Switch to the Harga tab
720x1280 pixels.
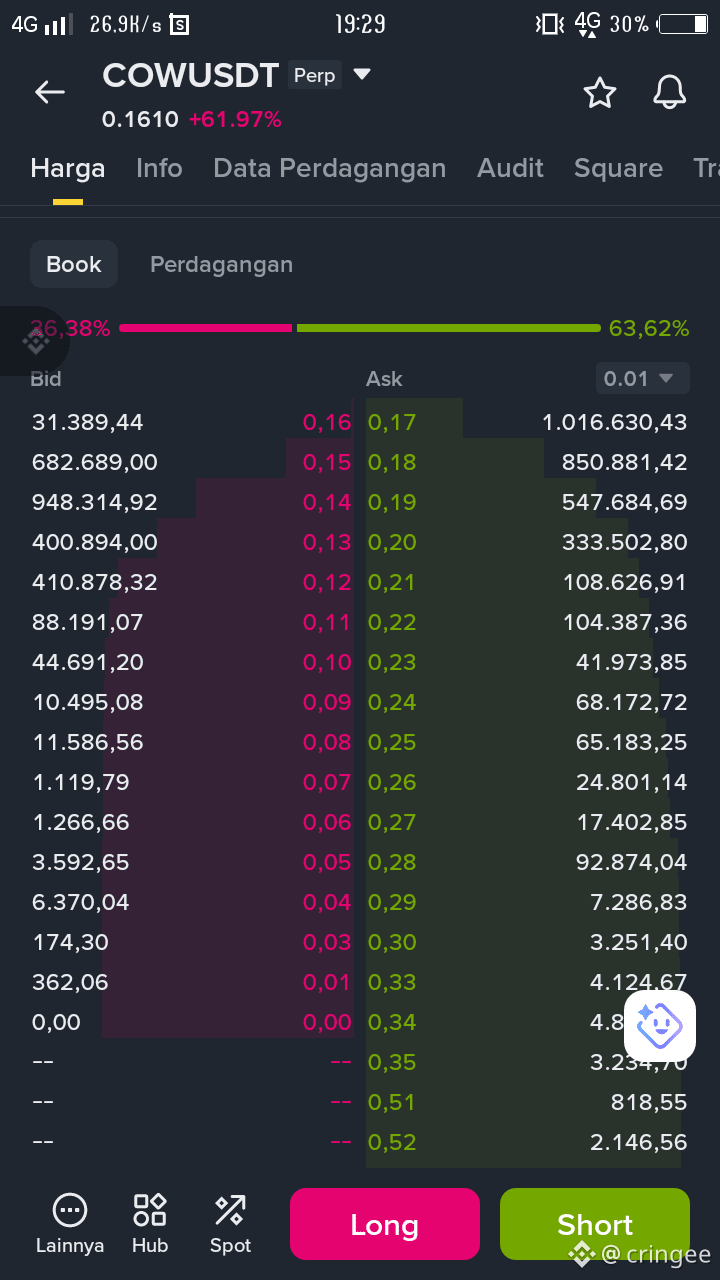[x=68, y=168]
